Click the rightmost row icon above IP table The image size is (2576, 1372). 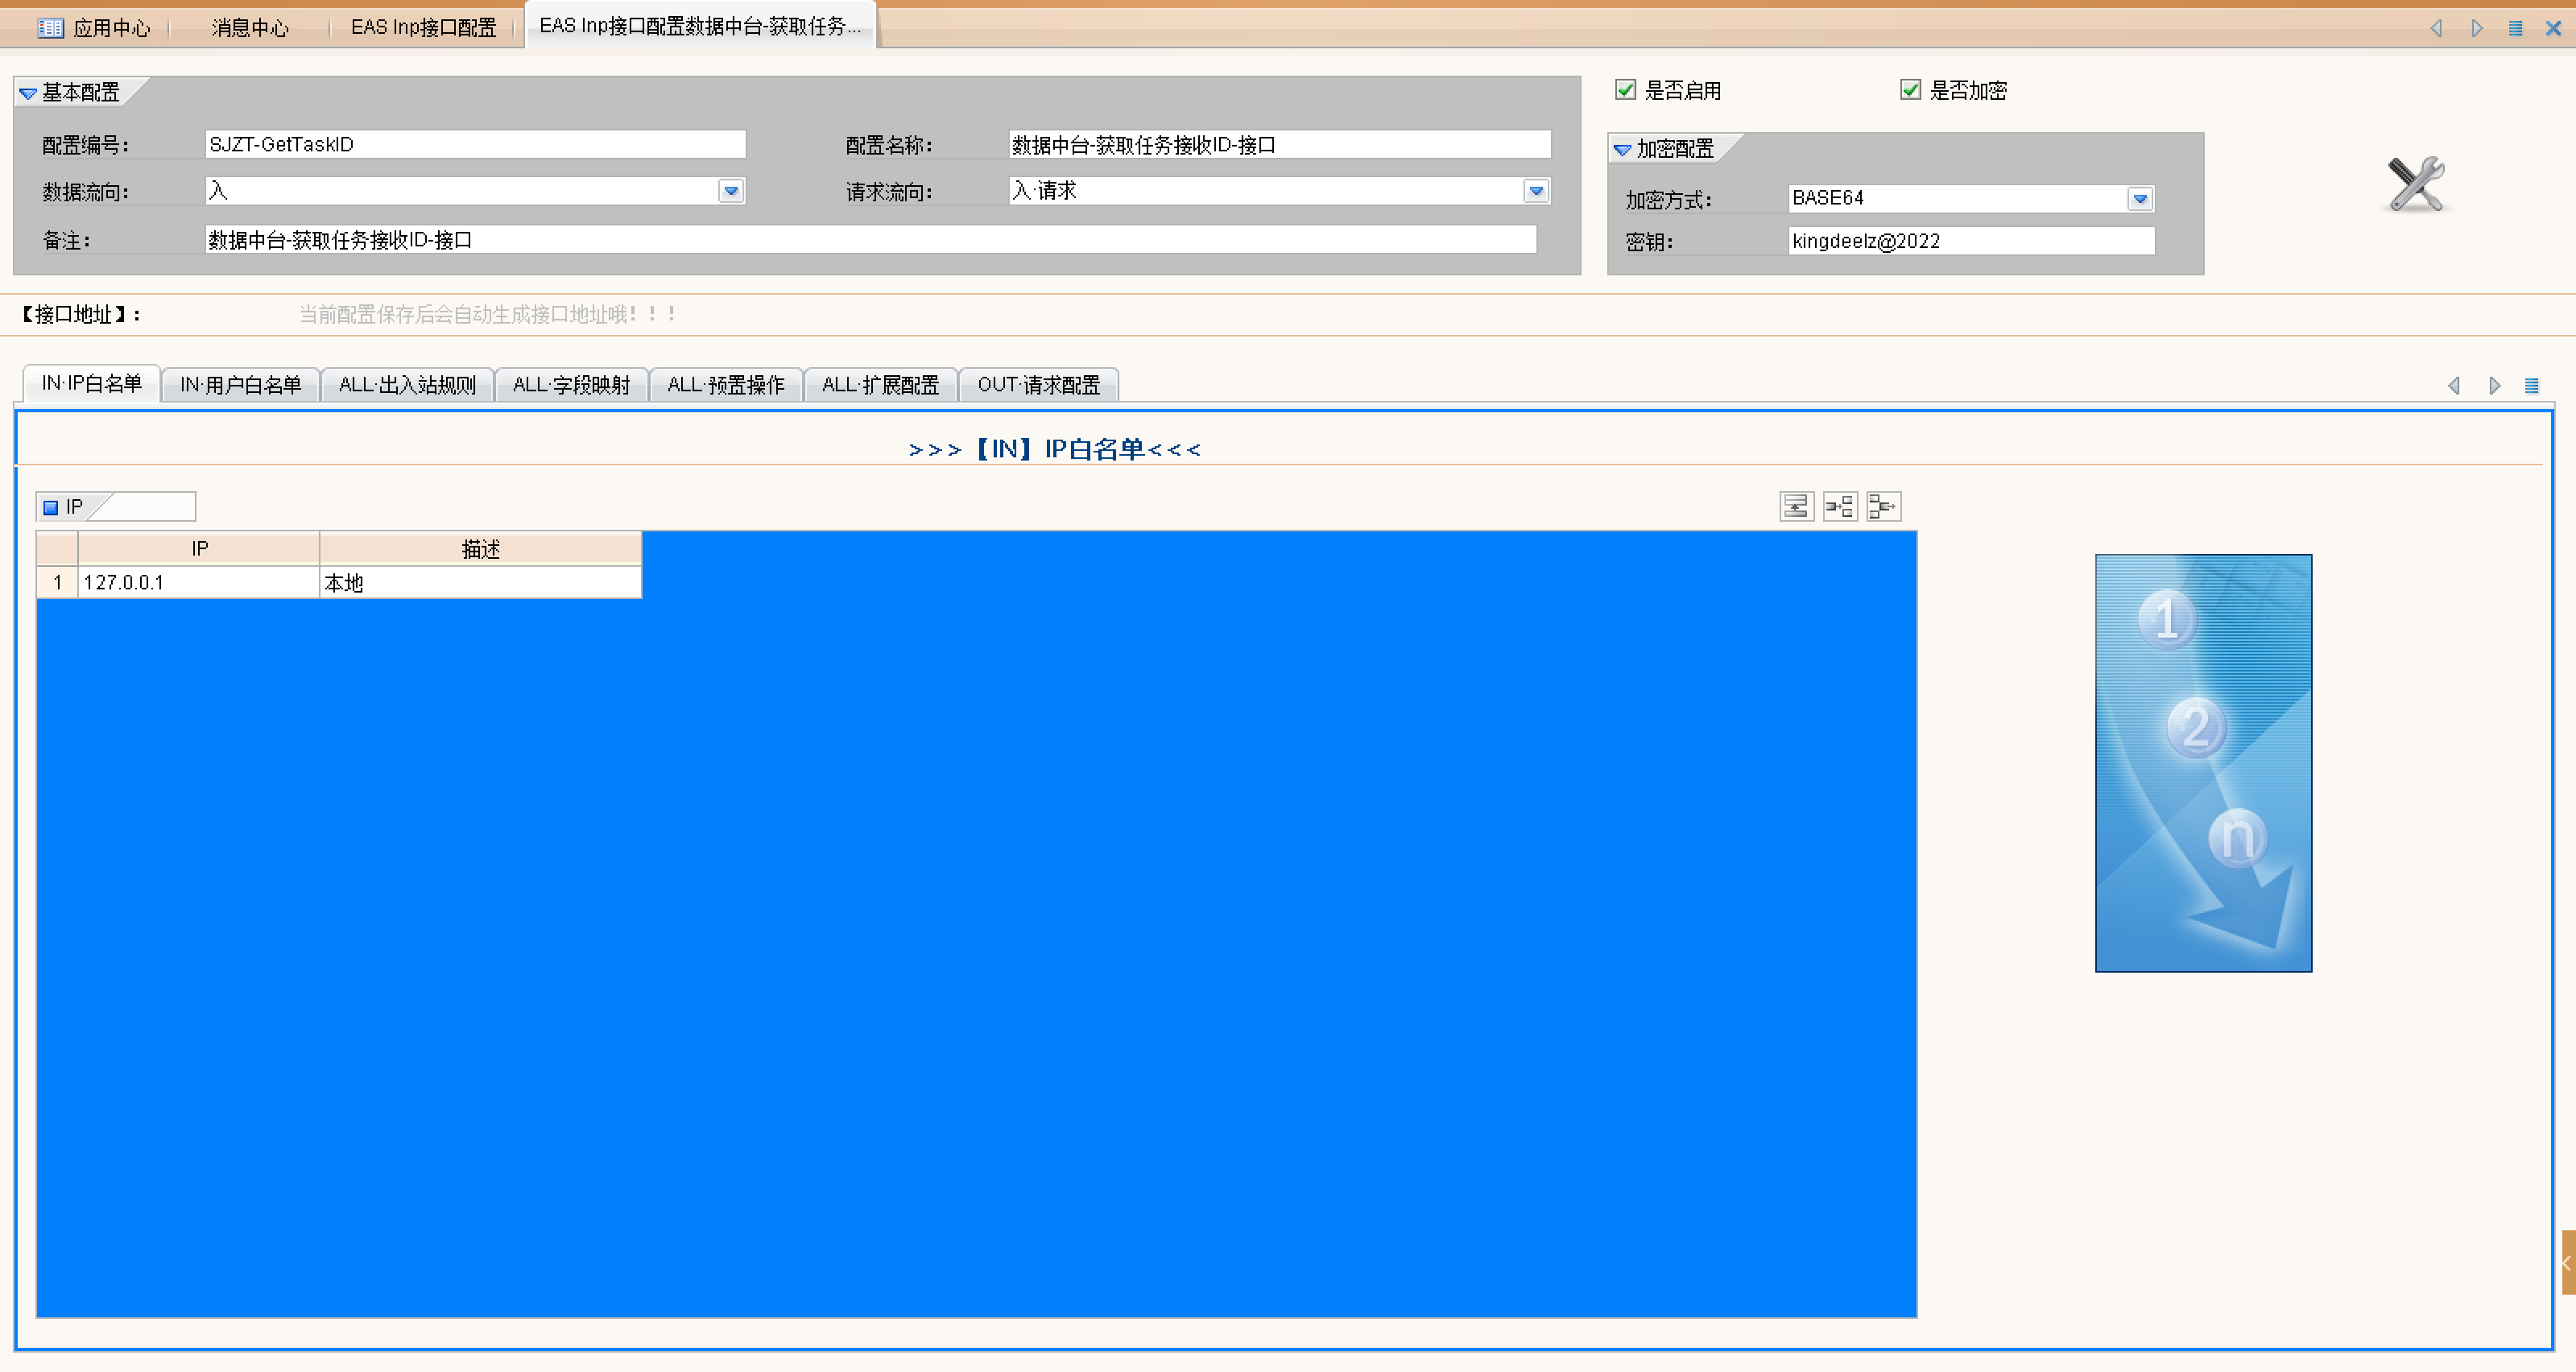pos(1883,507)
